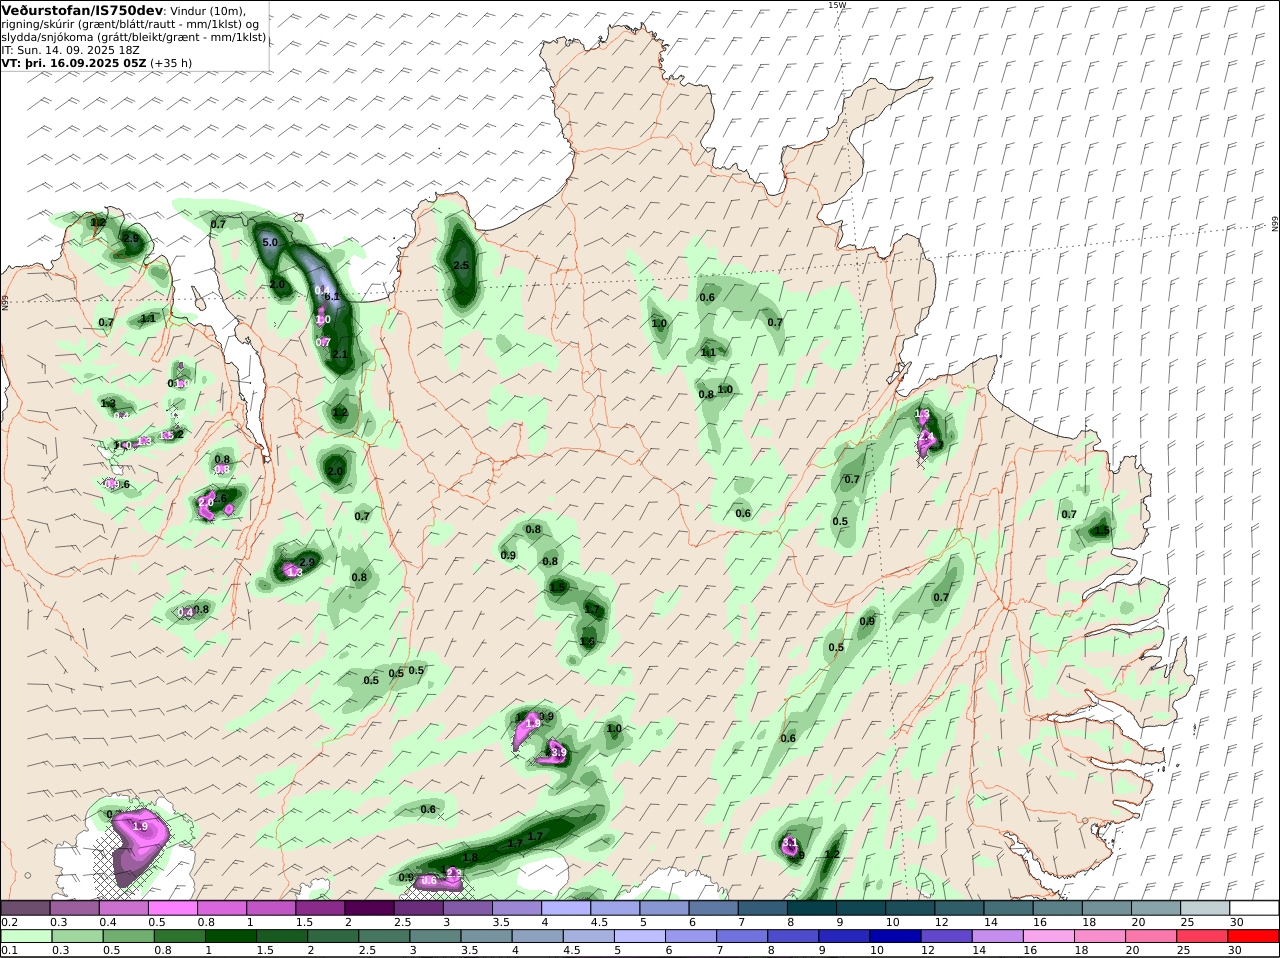
Task: Select the 25 light grey swatch, upper legend
Action: pyautogui.click(x=1205, y=908)
